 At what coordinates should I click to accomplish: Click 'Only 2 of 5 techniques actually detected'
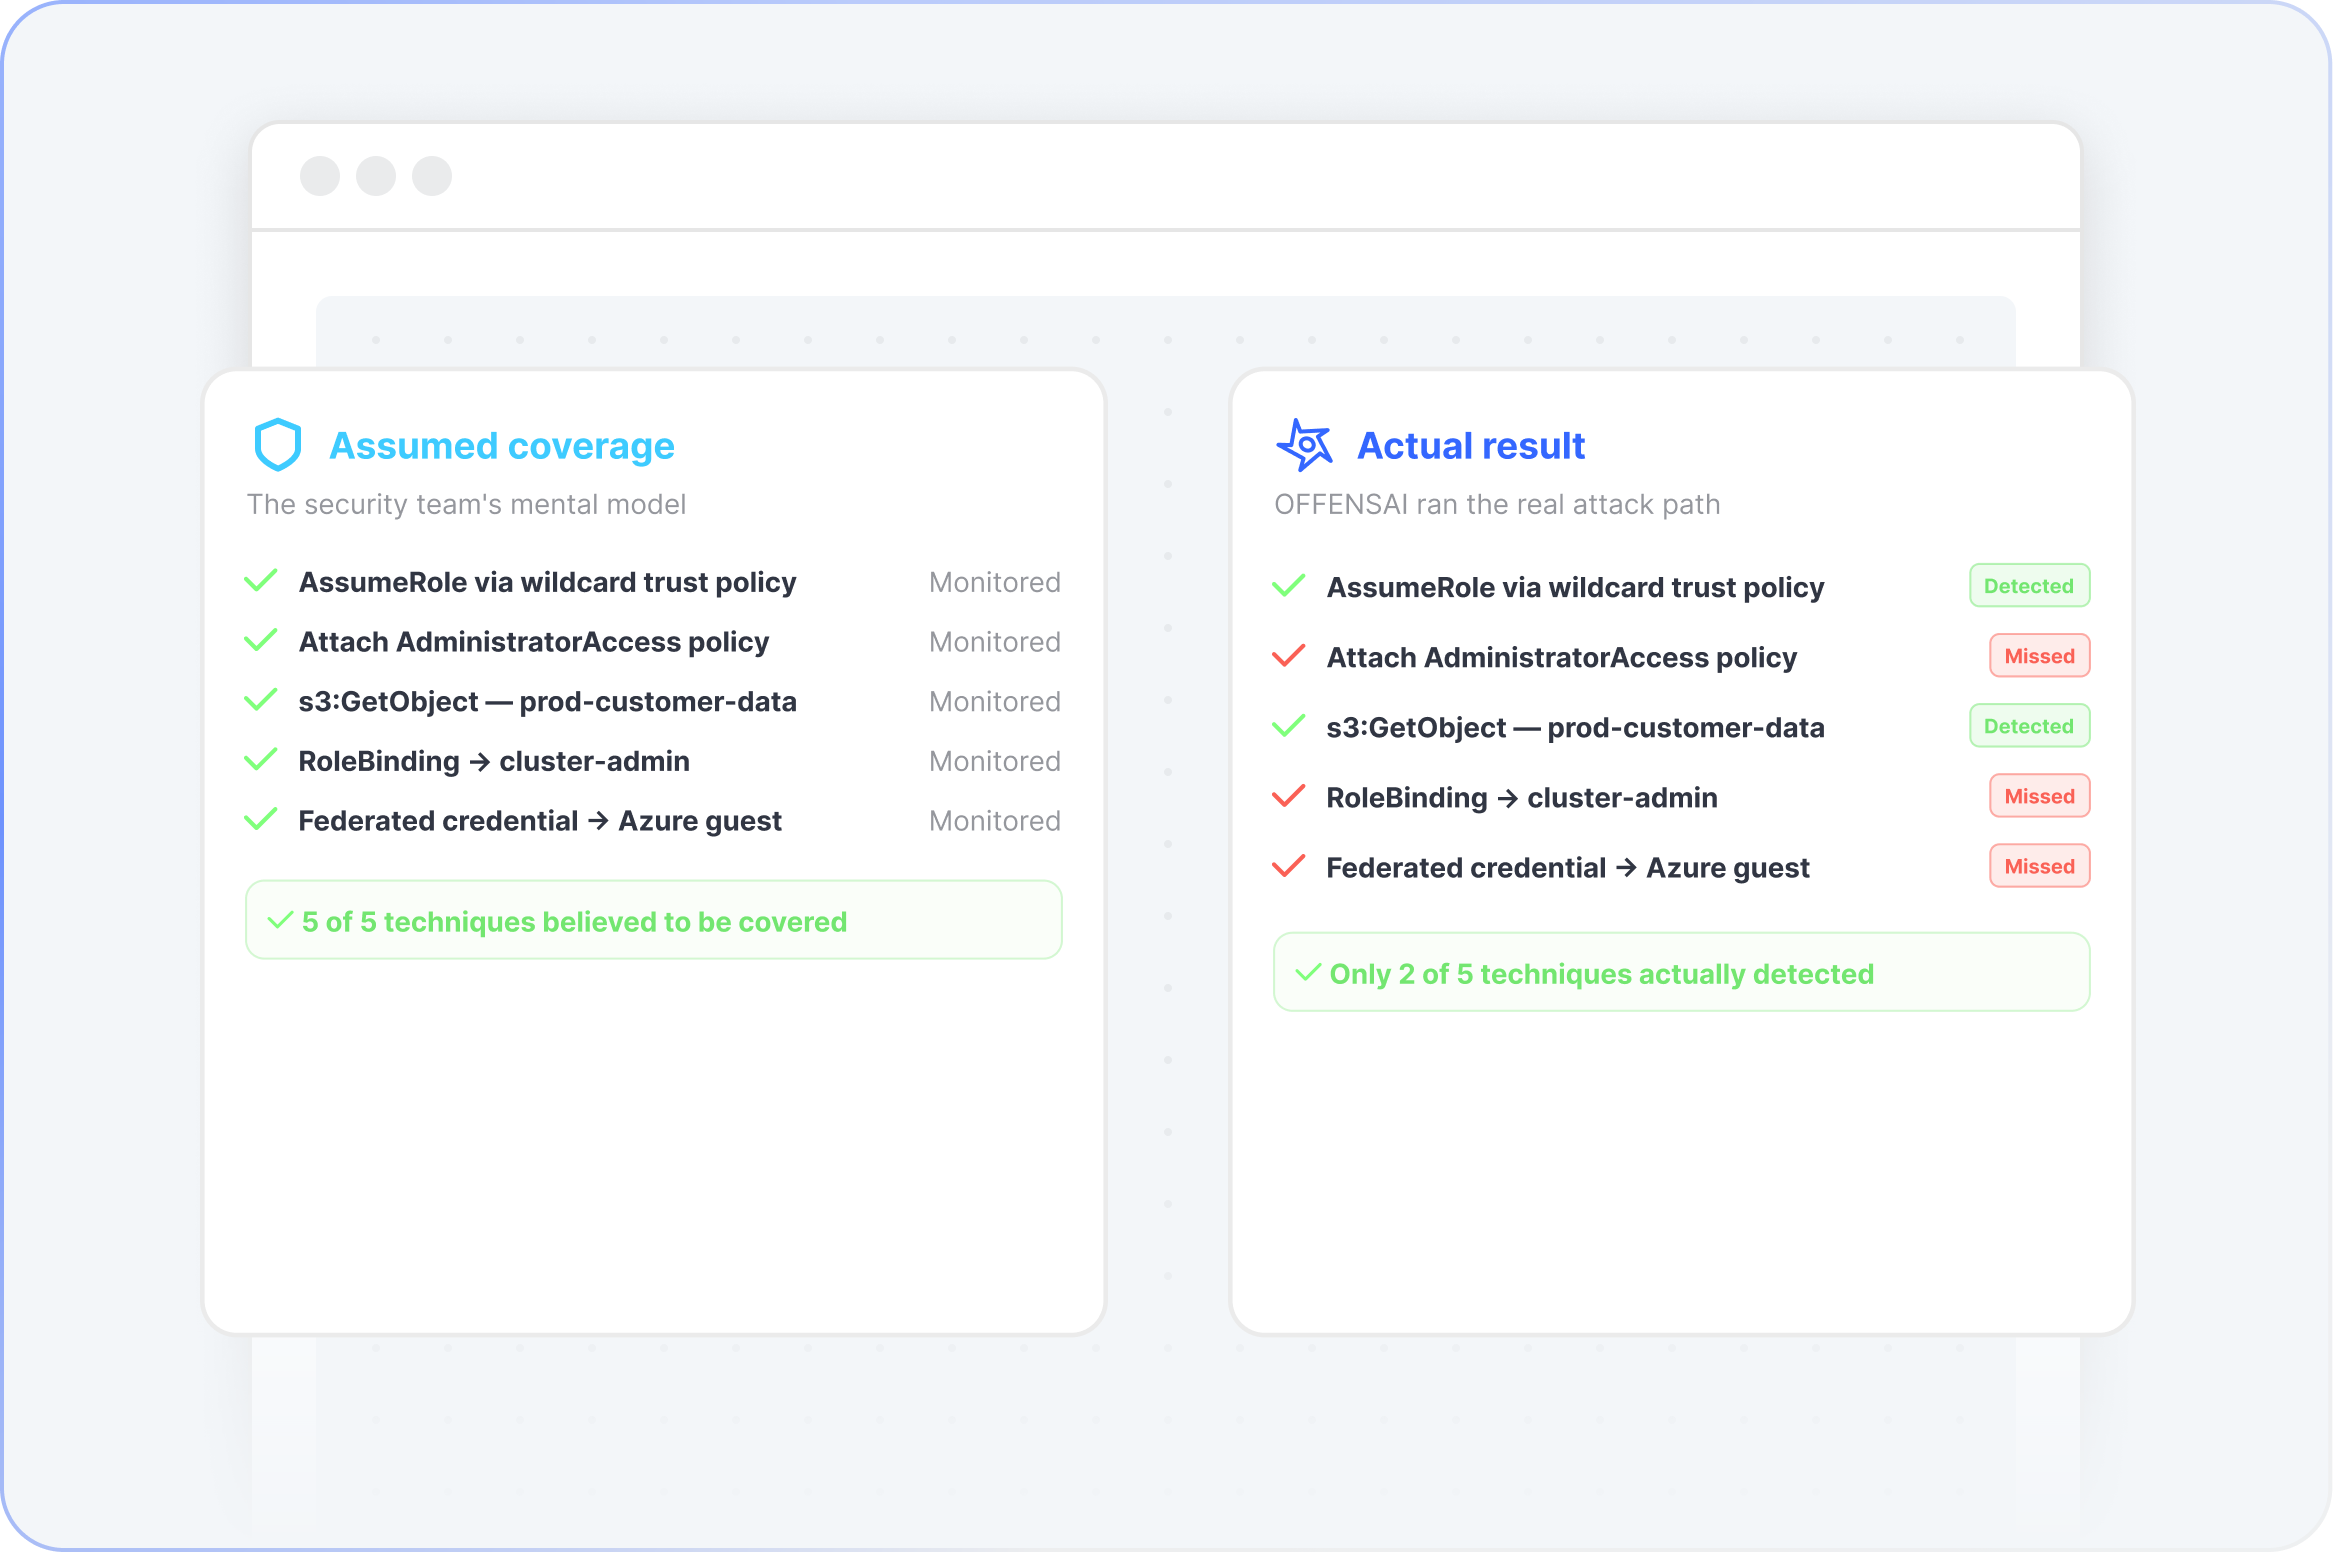(1602, 973)
